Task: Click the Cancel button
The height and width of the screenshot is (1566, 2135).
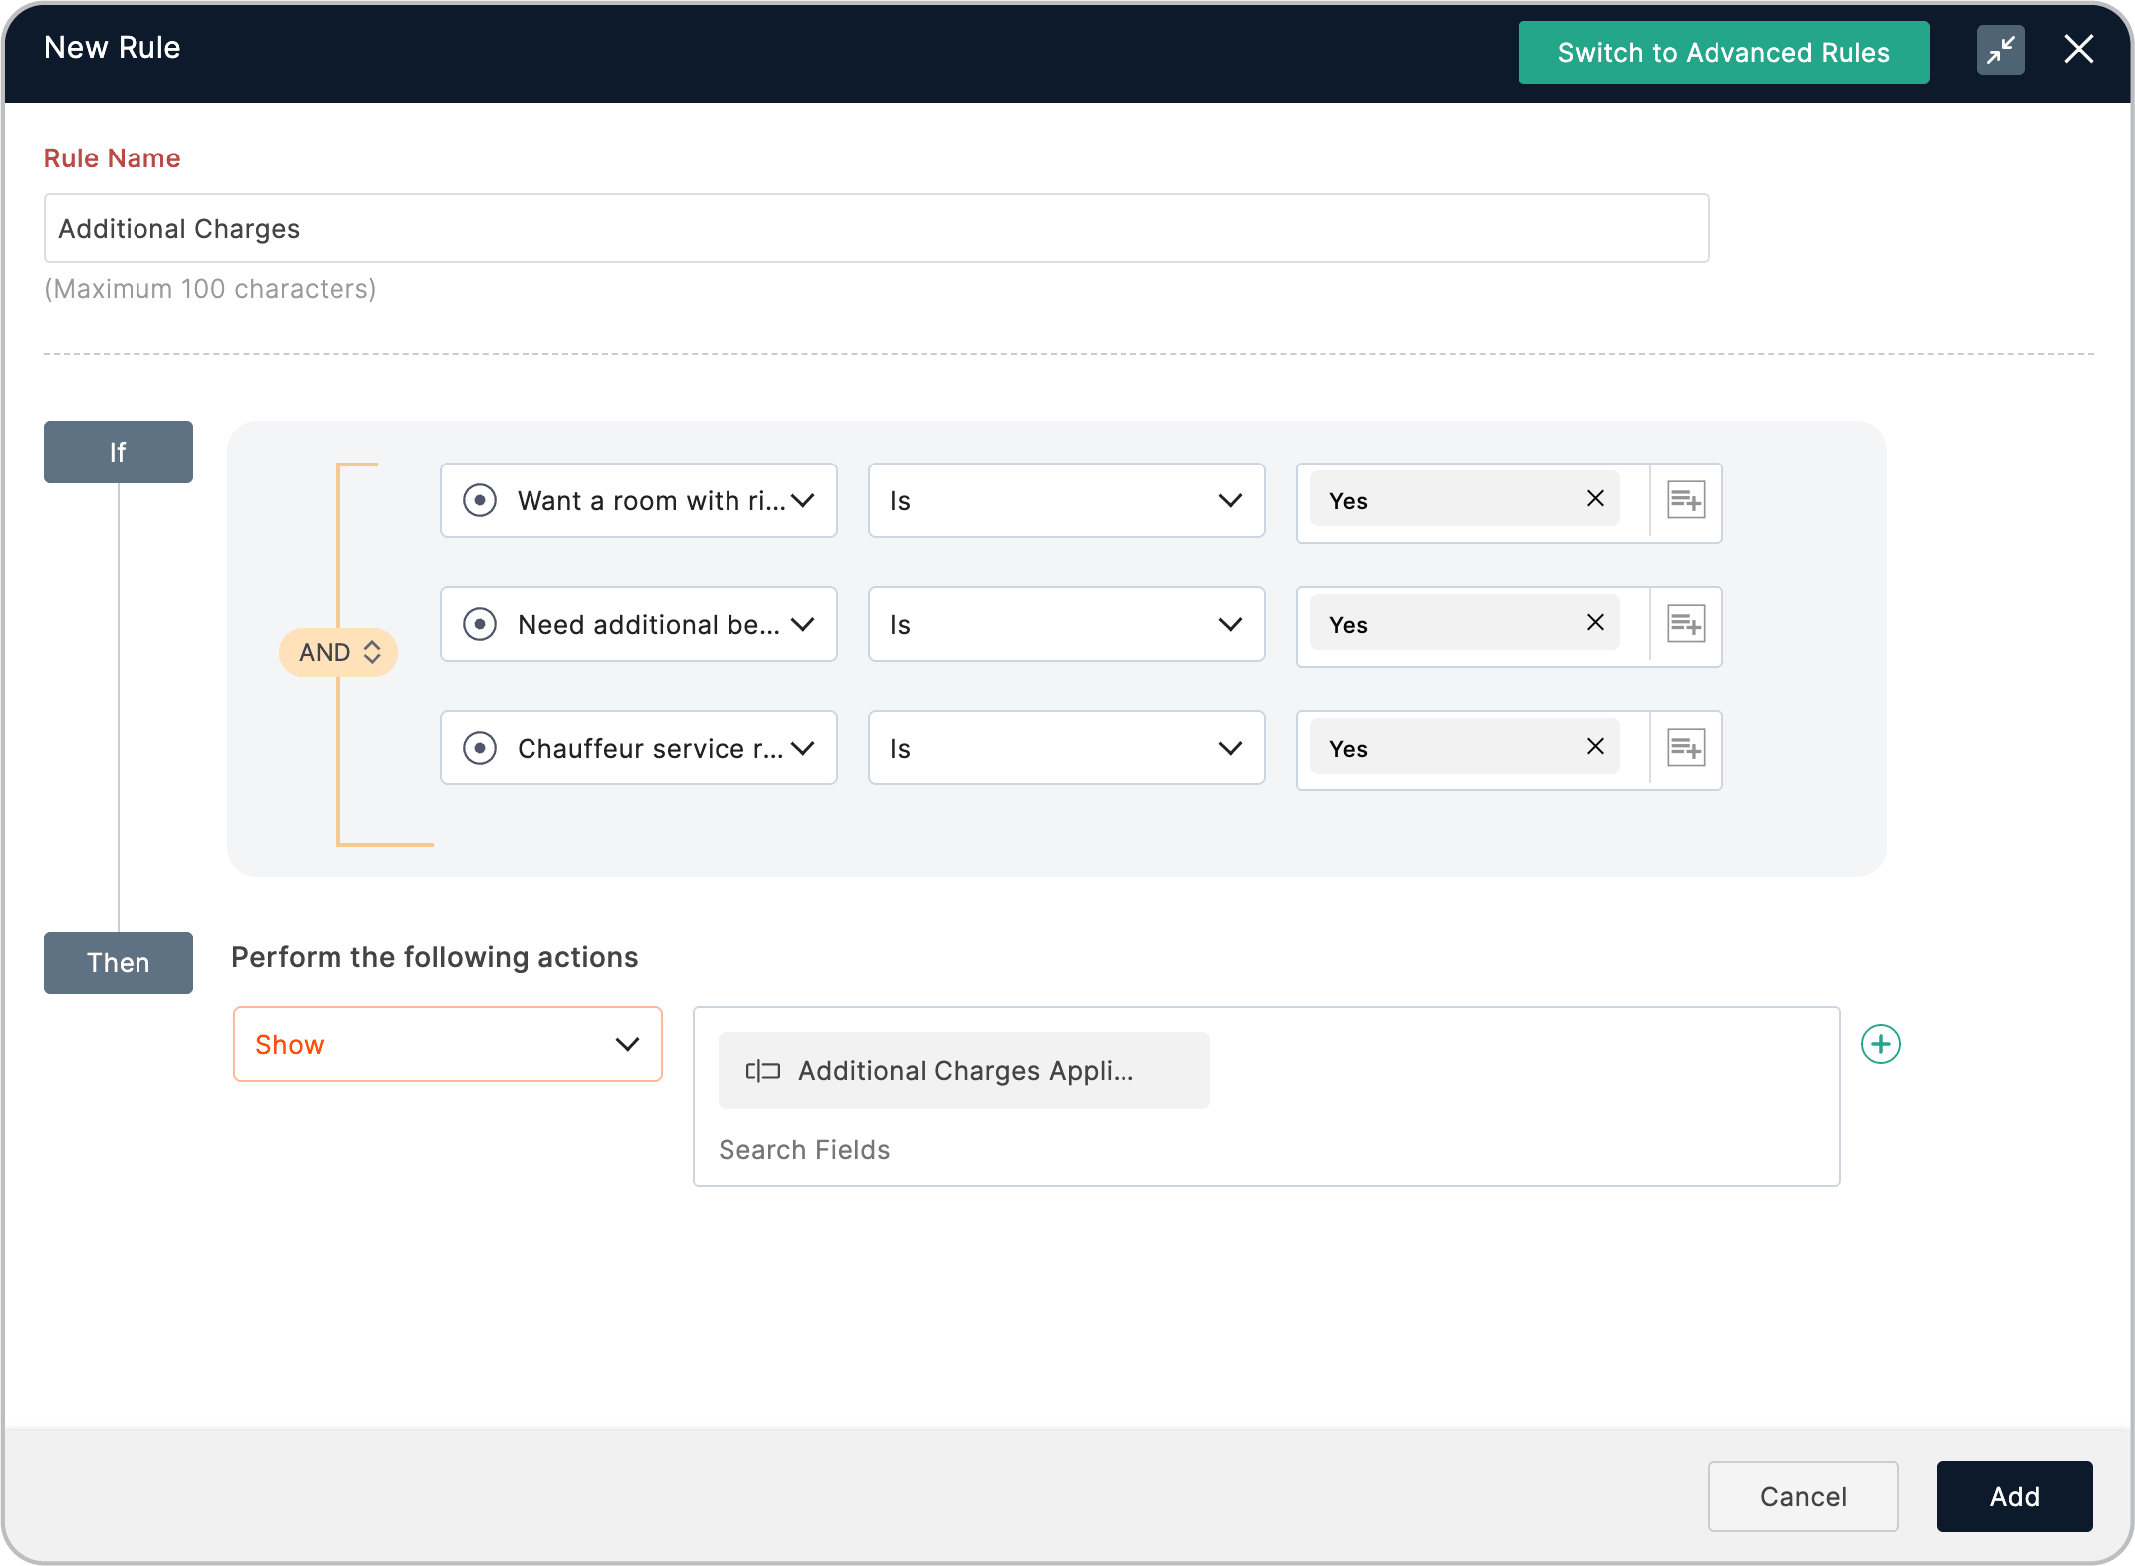Action: (1802, 1496)
